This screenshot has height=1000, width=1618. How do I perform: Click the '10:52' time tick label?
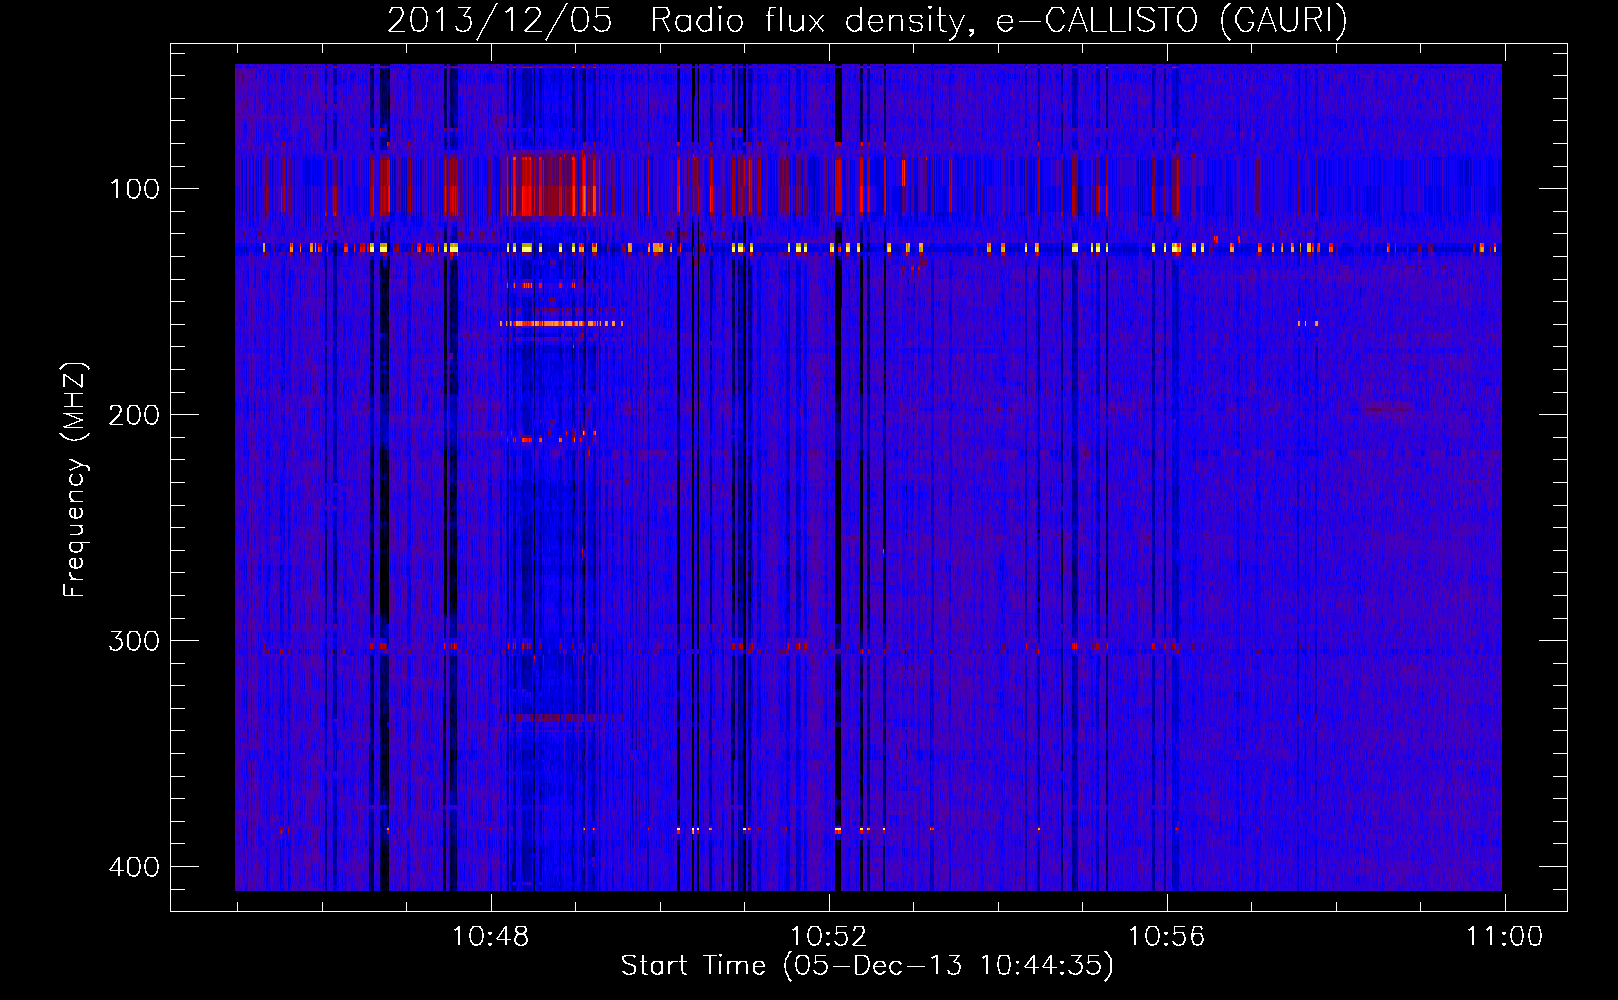pyautogui.click(x=829, y=937)
